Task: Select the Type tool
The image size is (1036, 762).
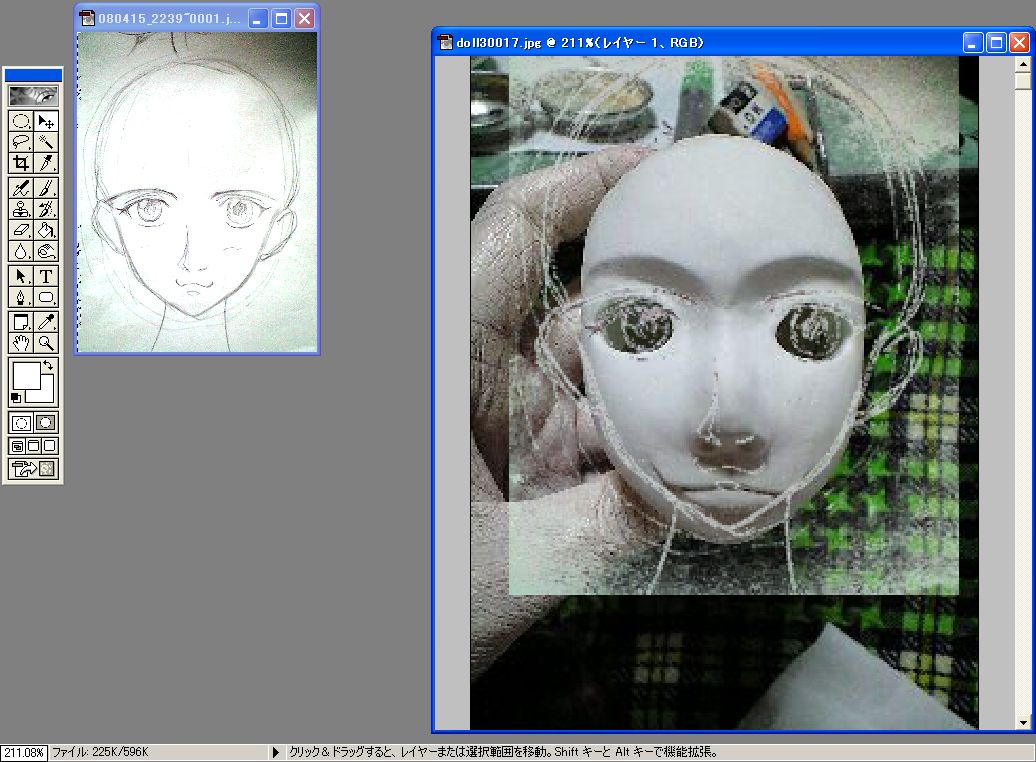Action: (x=46, y=276)
